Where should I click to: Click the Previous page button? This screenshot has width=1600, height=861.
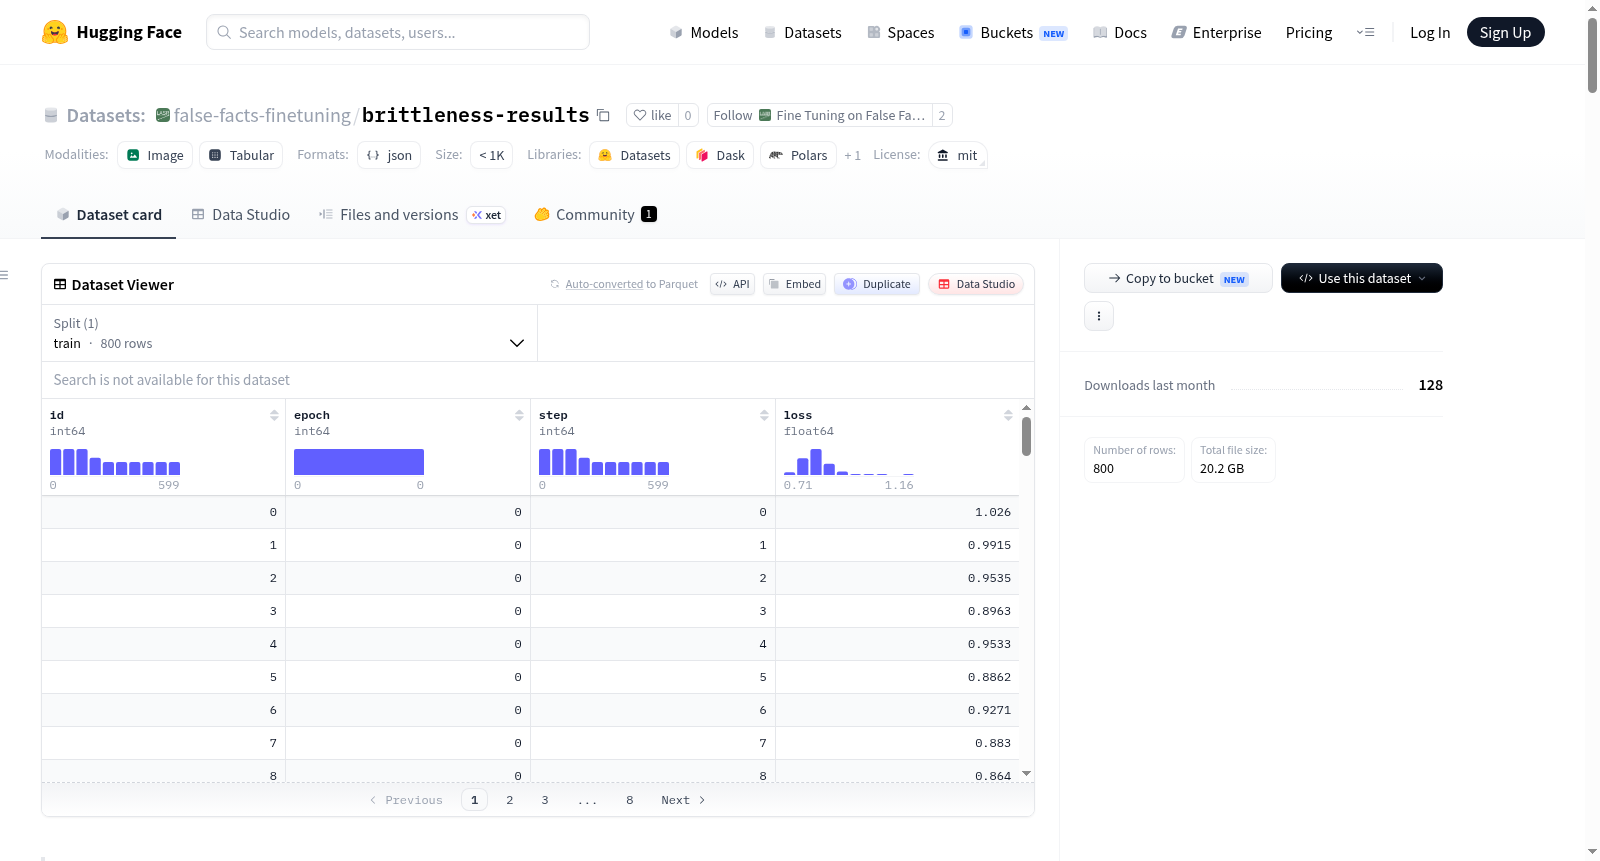406,800
